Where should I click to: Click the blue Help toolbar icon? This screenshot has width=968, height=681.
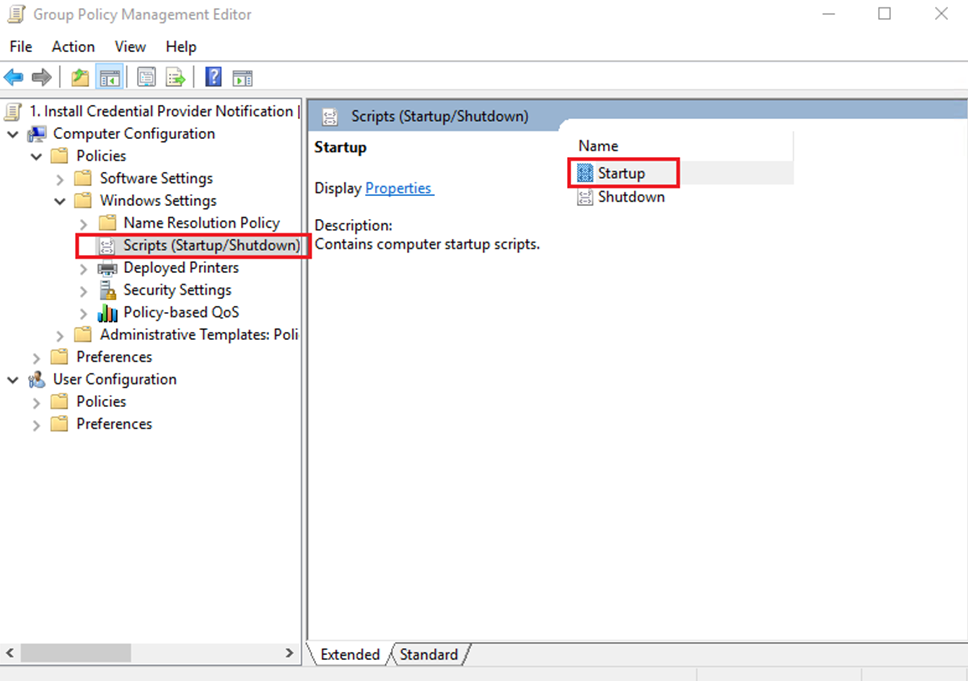coord(214,77)
